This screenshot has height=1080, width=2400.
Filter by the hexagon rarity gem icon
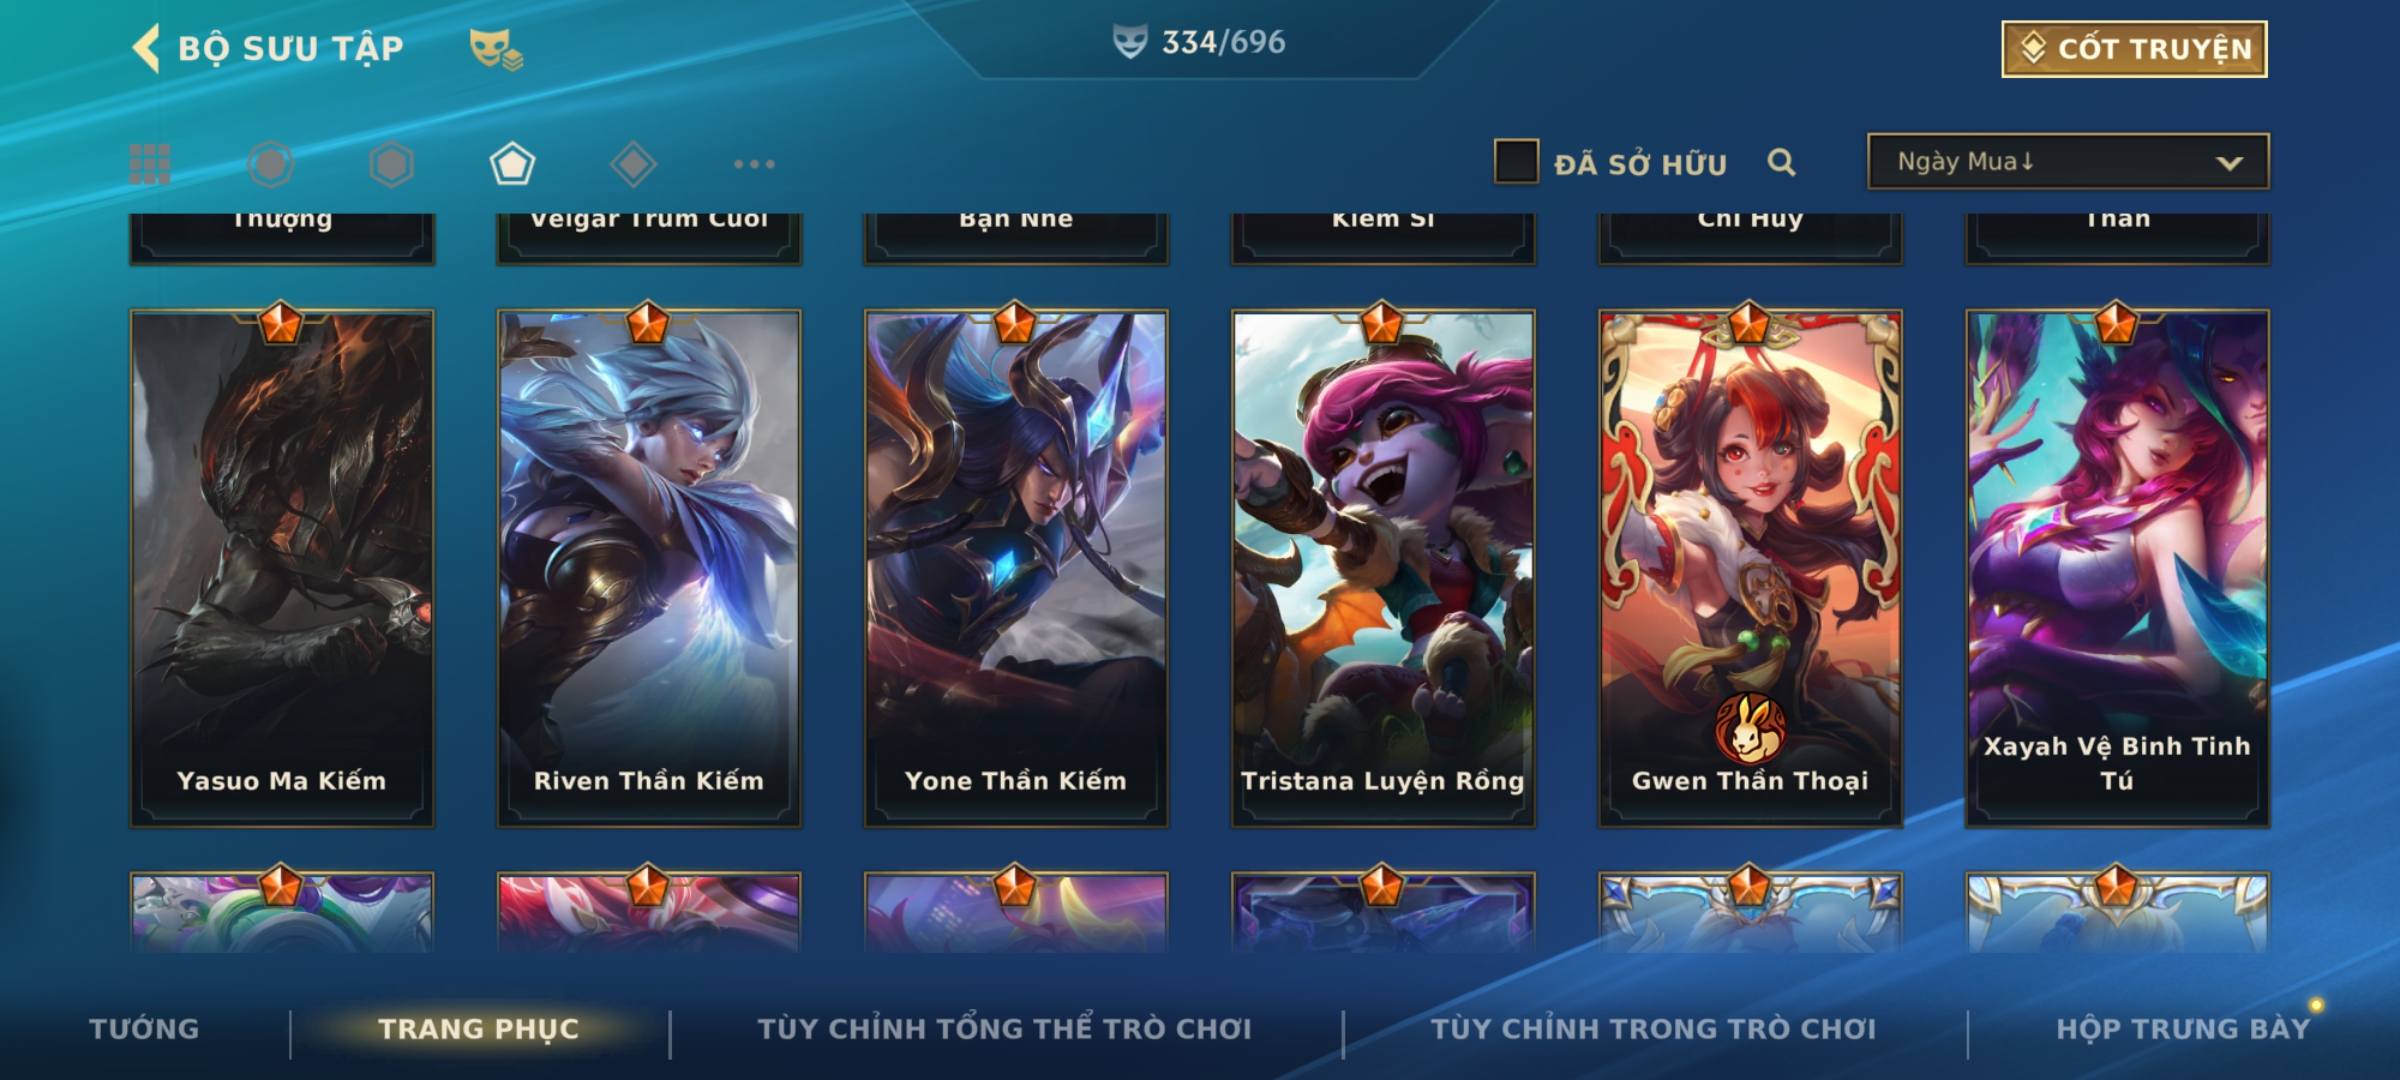pos(391,164)
